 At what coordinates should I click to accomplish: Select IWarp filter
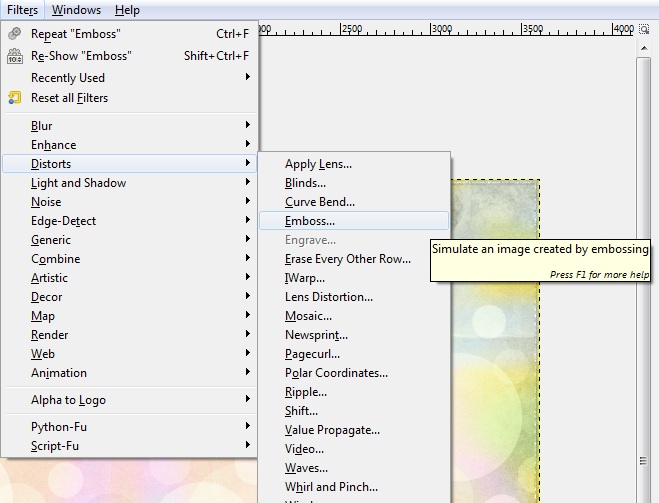pos(354,278)
